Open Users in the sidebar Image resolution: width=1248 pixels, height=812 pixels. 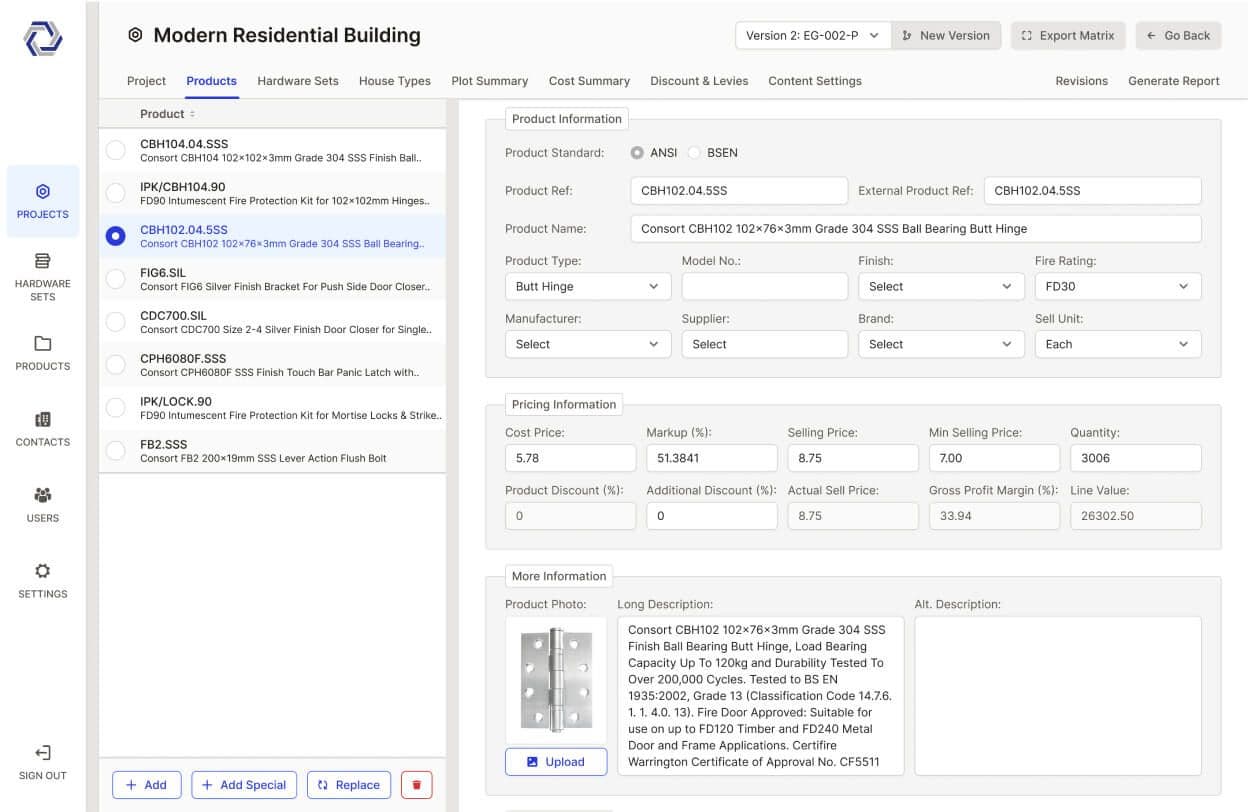tap(43, 505)
